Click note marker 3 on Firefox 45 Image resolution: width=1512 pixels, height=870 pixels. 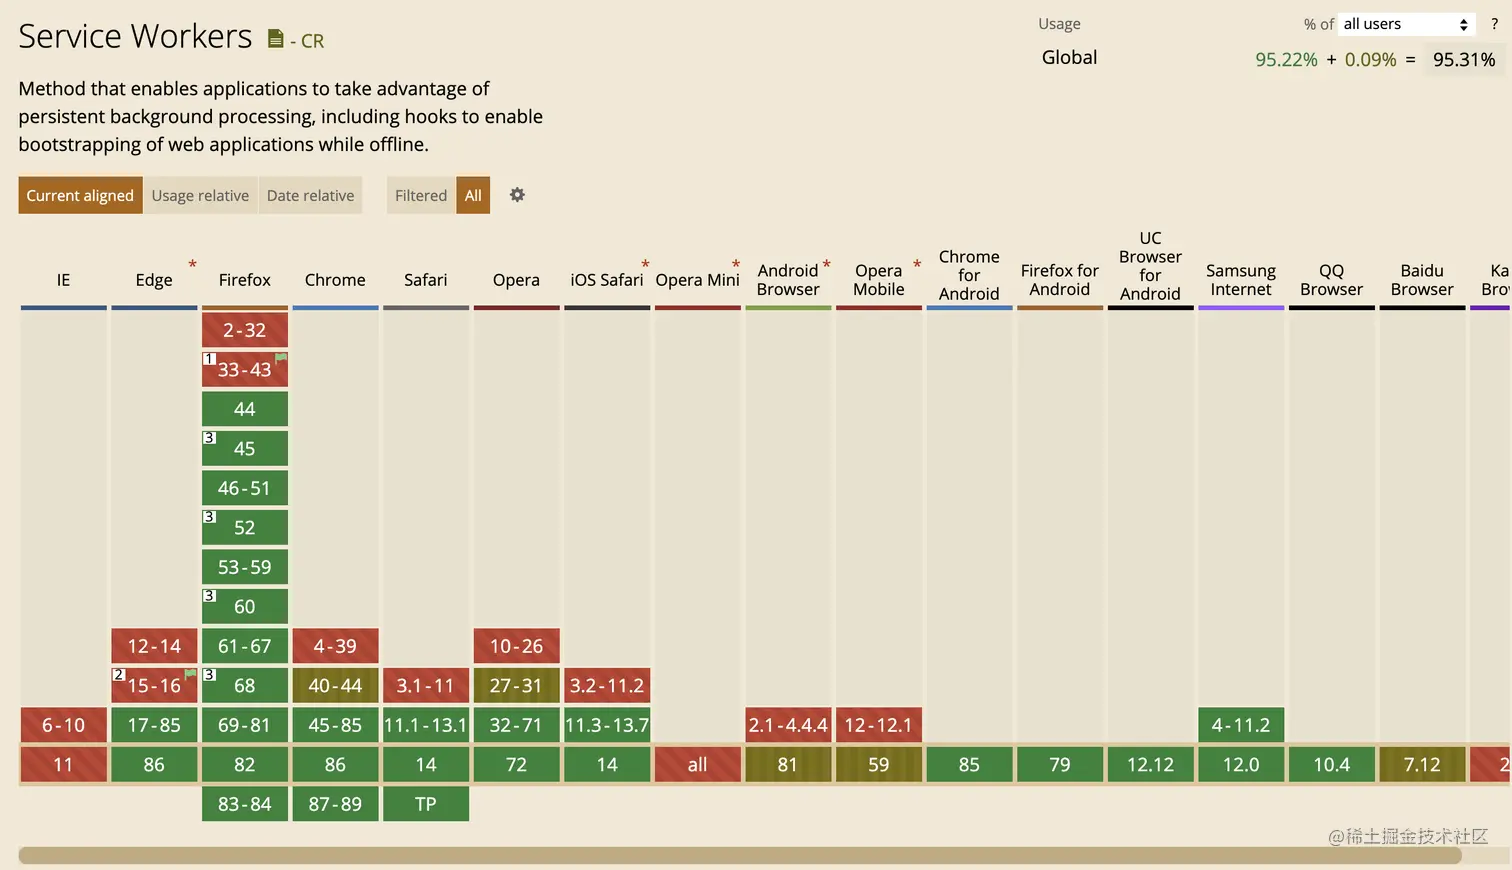pos(209,438)
